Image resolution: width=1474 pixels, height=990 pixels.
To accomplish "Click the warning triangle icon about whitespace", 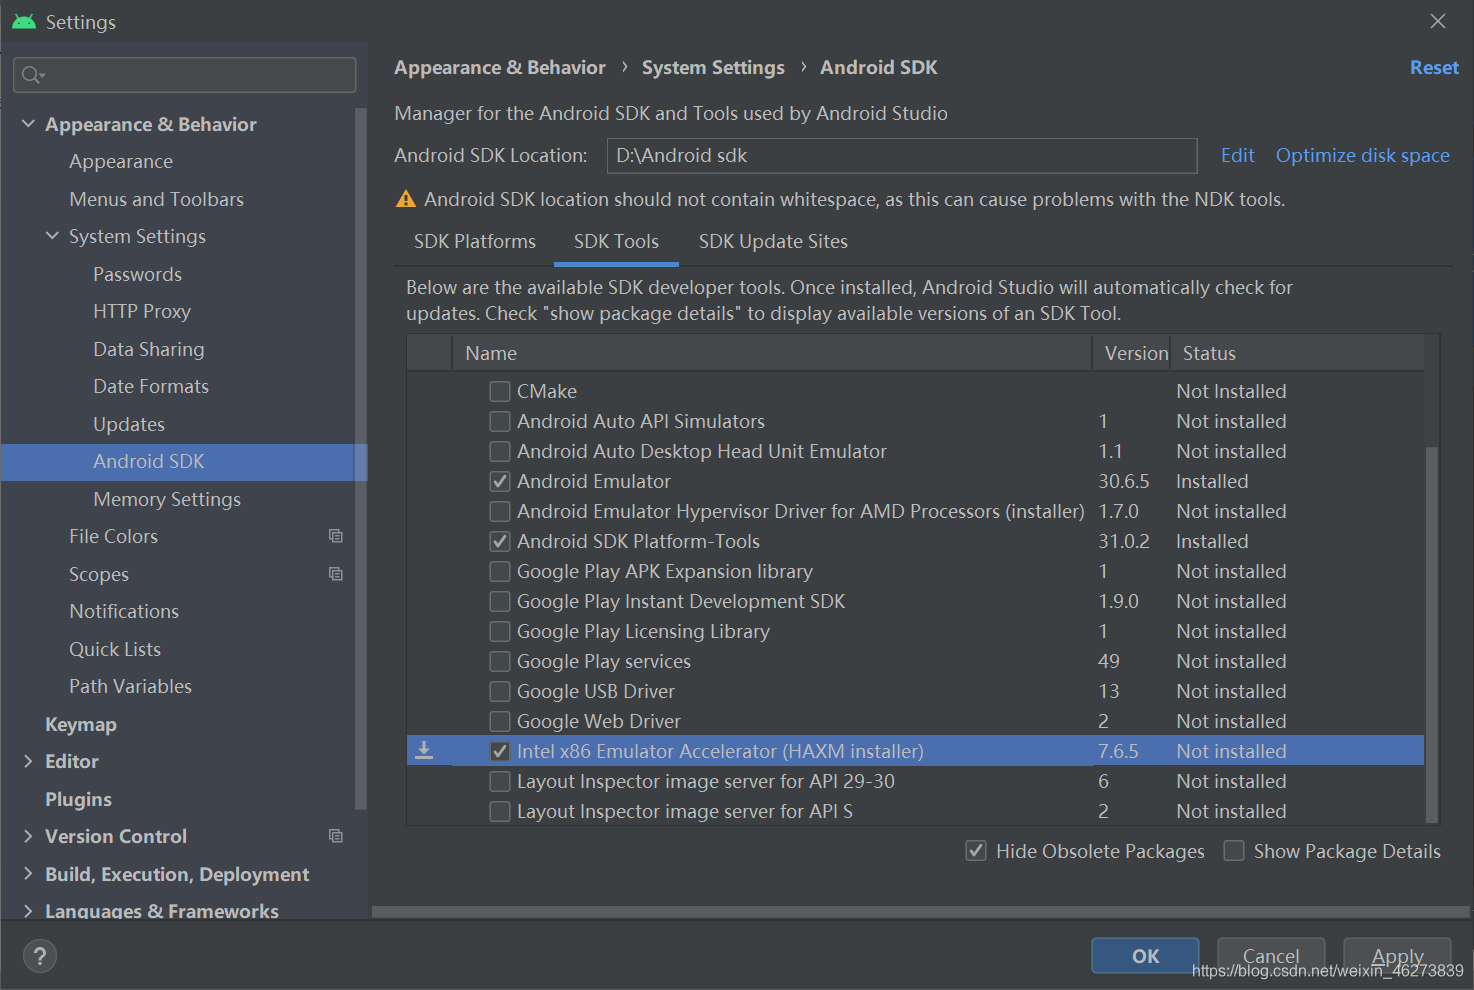I will click(x=406, y=199).
